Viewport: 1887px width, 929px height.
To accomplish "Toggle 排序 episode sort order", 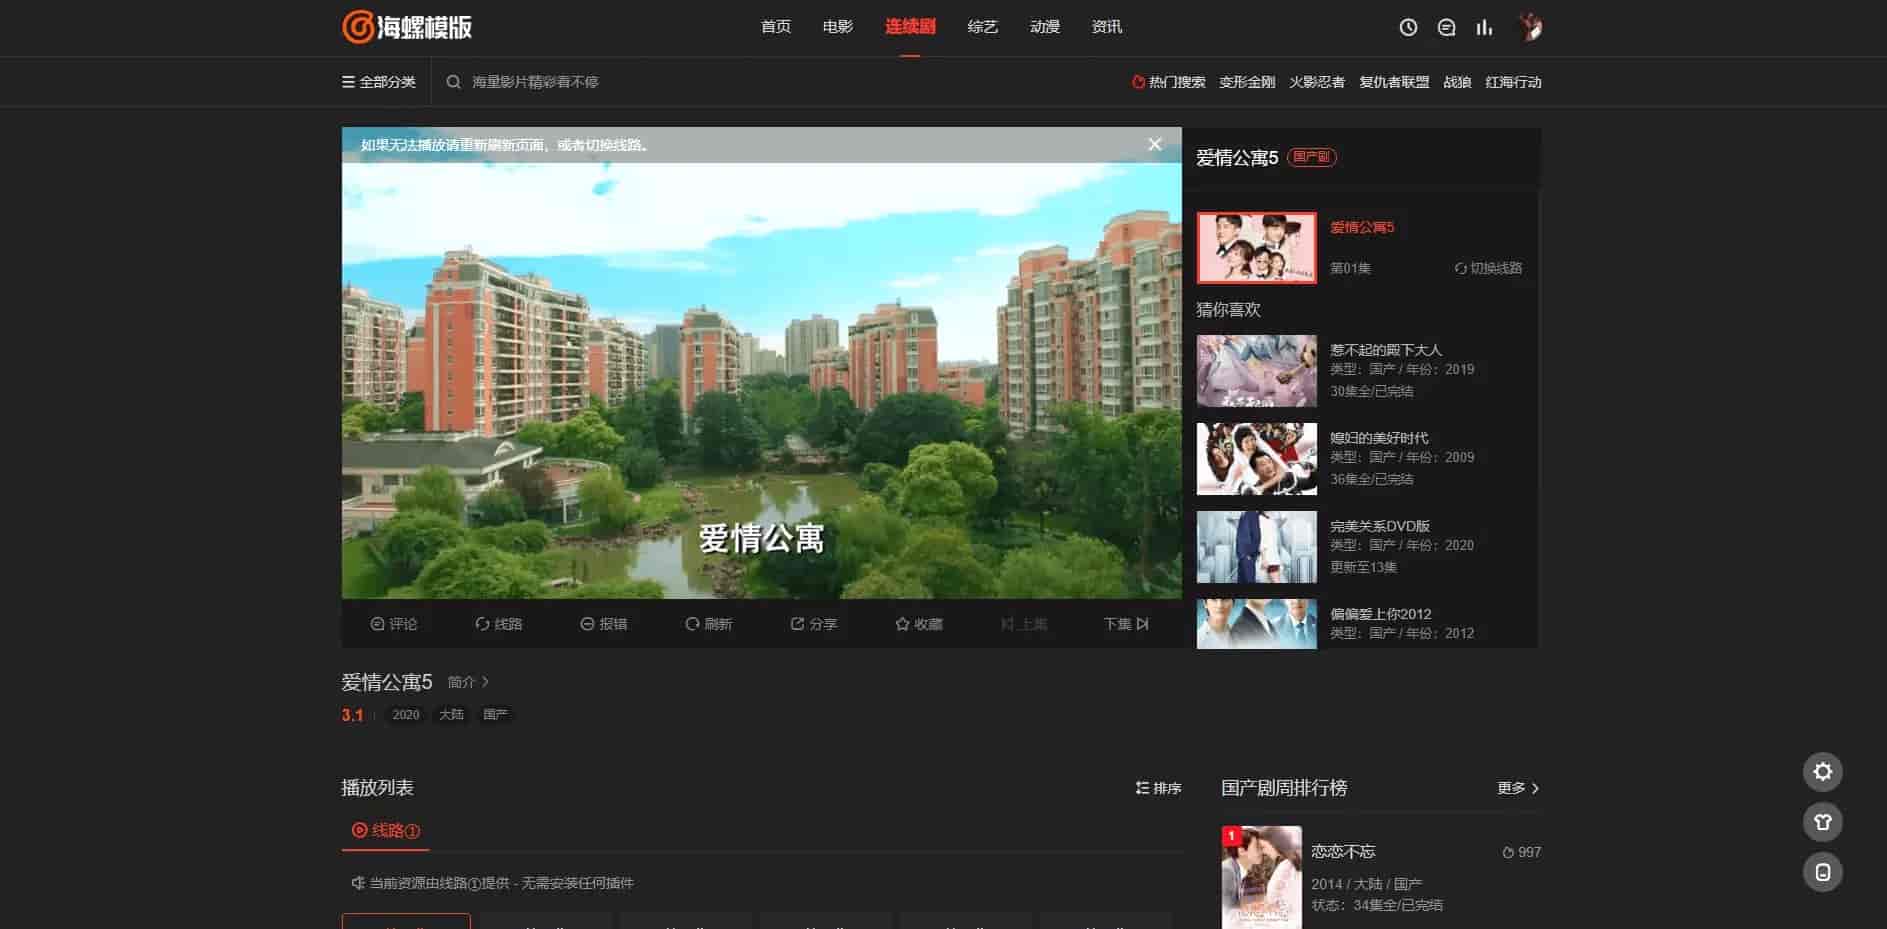I will click(1158, 788).
